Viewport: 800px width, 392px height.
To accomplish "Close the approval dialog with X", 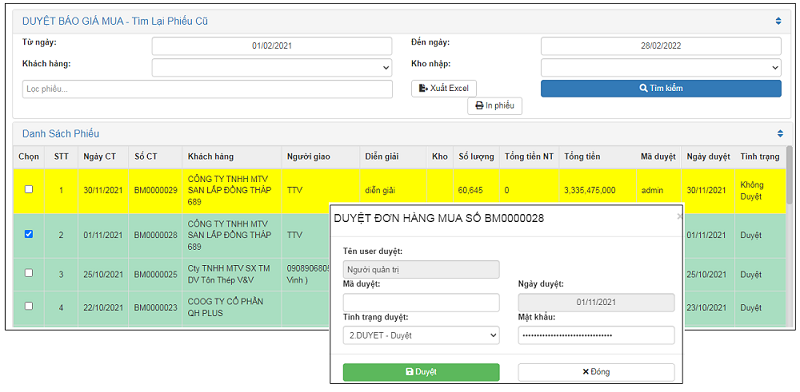I will click(x=679, y=217).
